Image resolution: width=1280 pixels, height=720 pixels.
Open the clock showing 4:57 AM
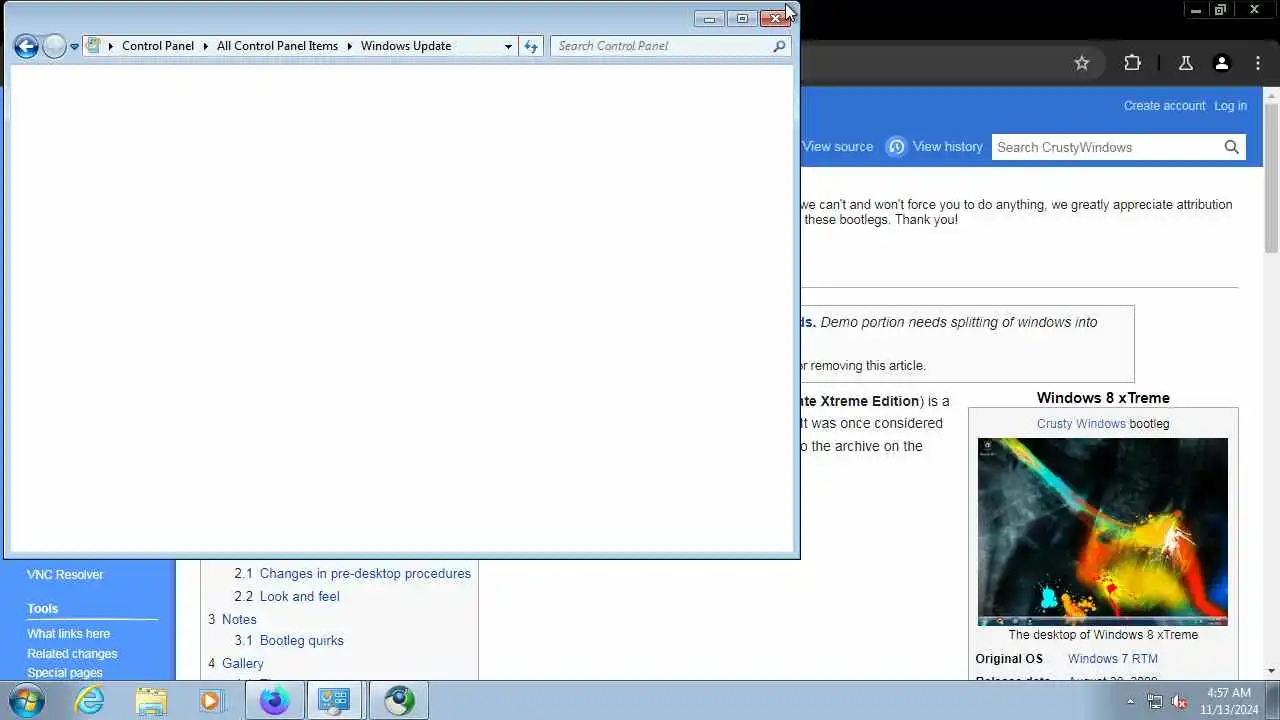(1229, 701)
